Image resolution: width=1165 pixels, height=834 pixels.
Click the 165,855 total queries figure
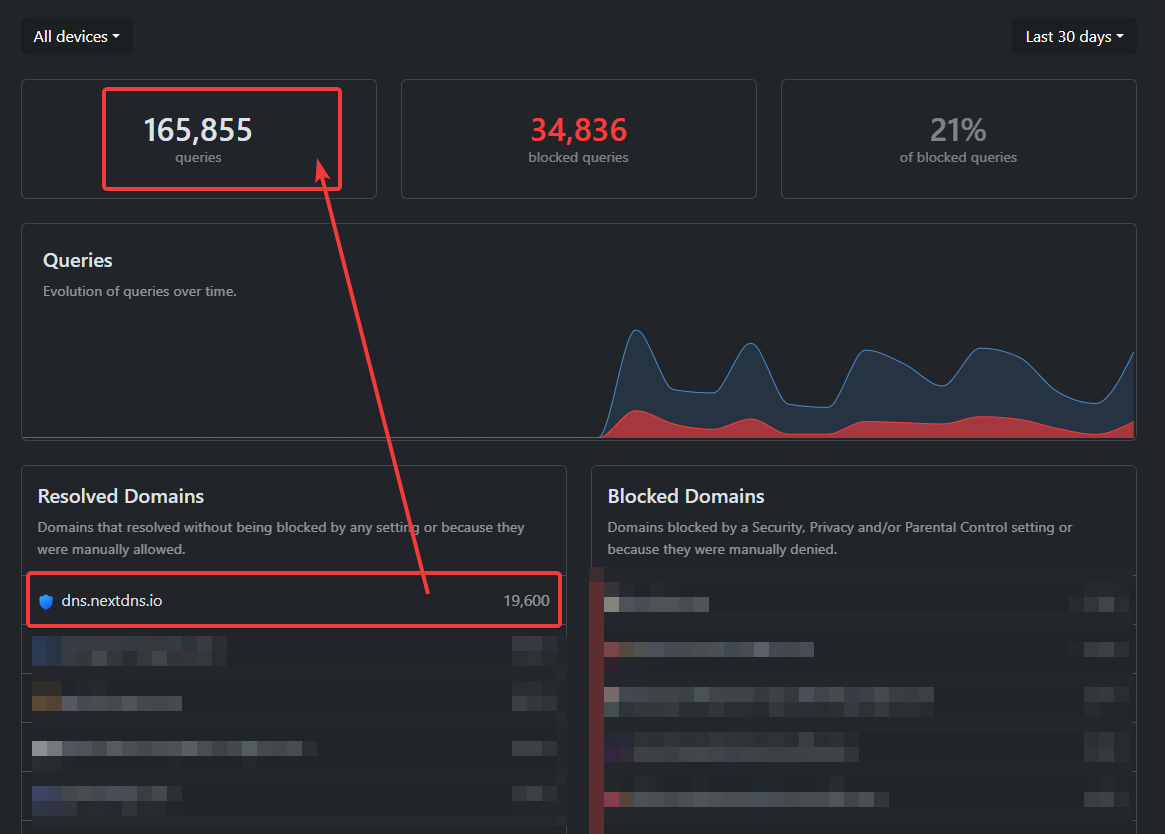[x=198, y=130]
